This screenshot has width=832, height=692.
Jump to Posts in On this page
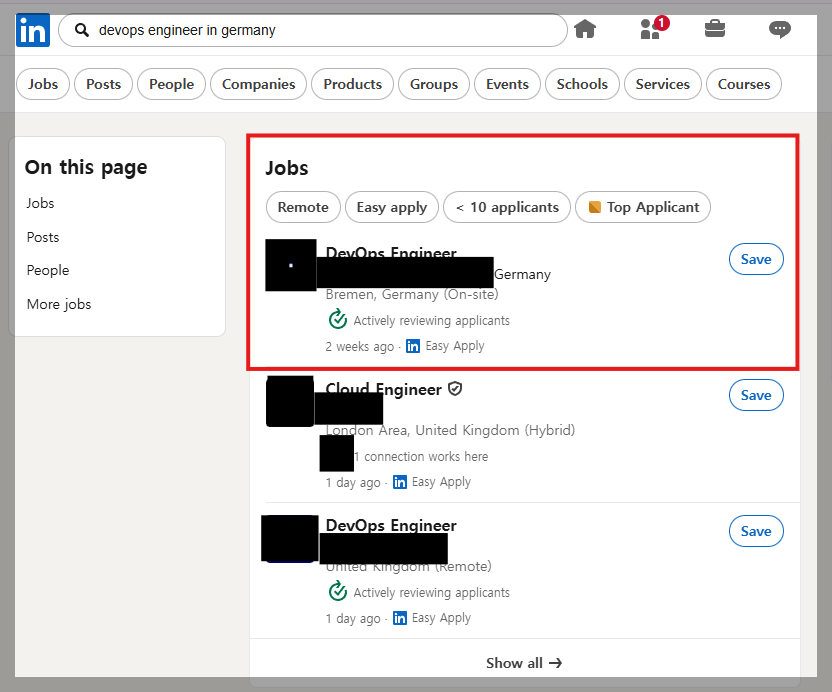pos(43,237)
